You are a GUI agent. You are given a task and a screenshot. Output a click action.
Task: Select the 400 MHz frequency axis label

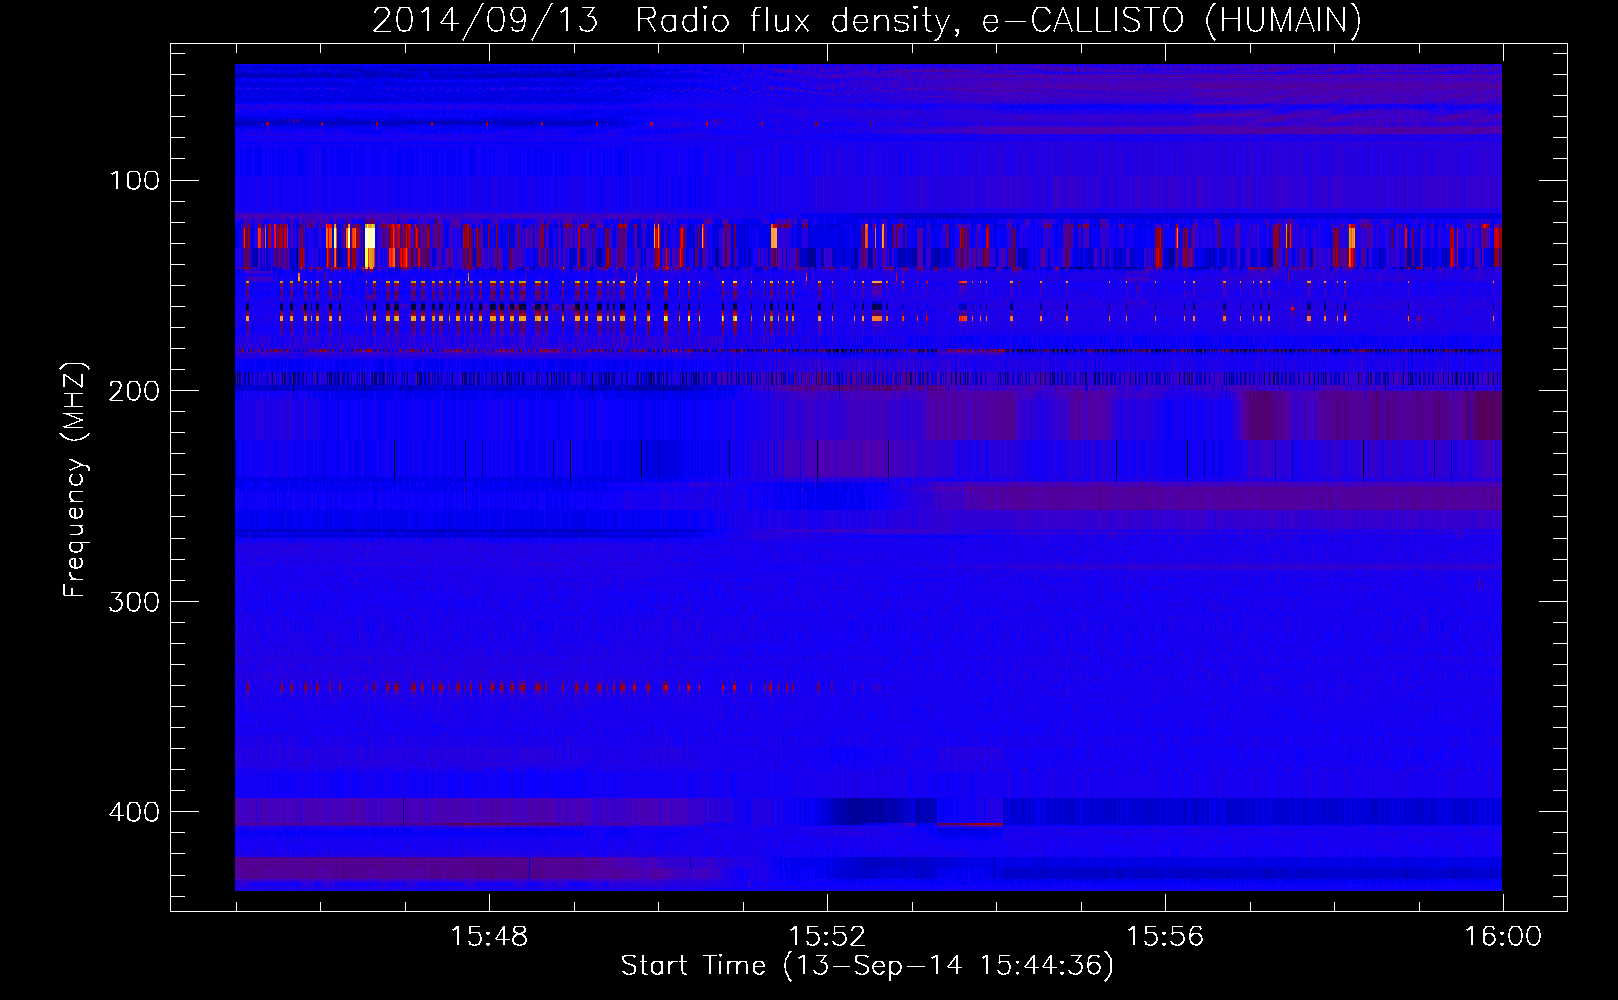point(135,812)
